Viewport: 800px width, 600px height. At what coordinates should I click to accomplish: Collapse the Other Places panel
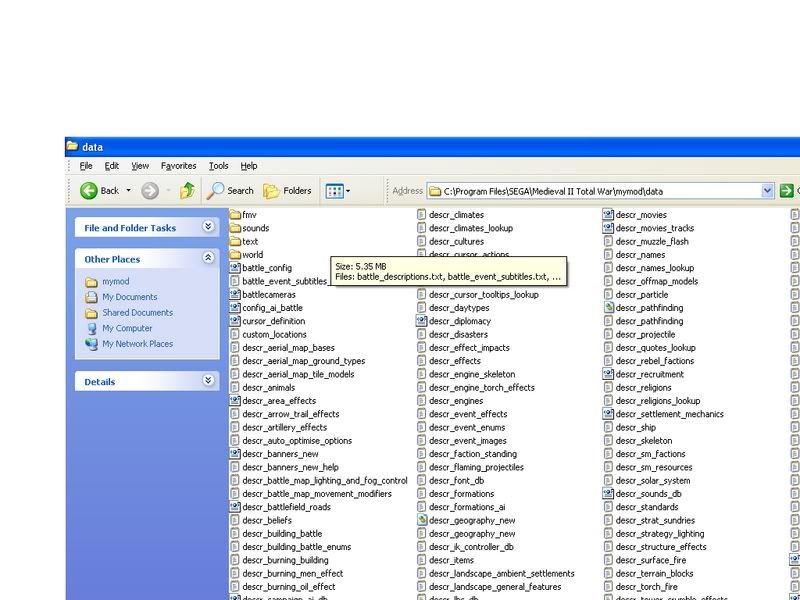click(208, 258)
